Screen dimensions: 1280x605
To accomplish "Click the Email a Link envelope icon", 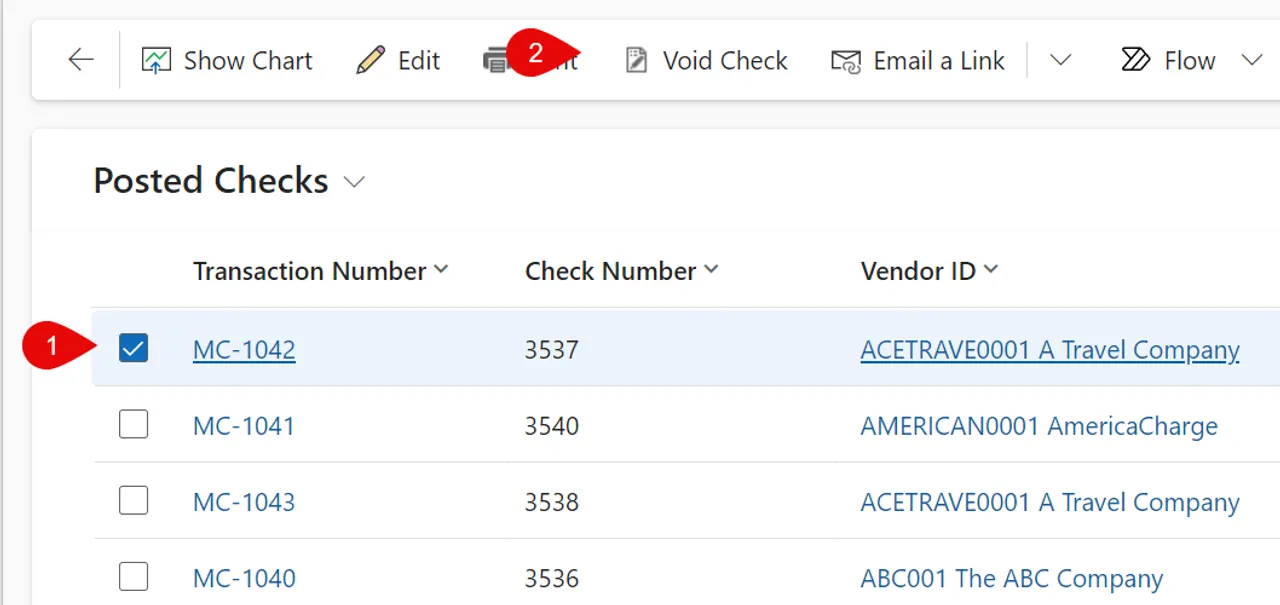I will 846,61.
